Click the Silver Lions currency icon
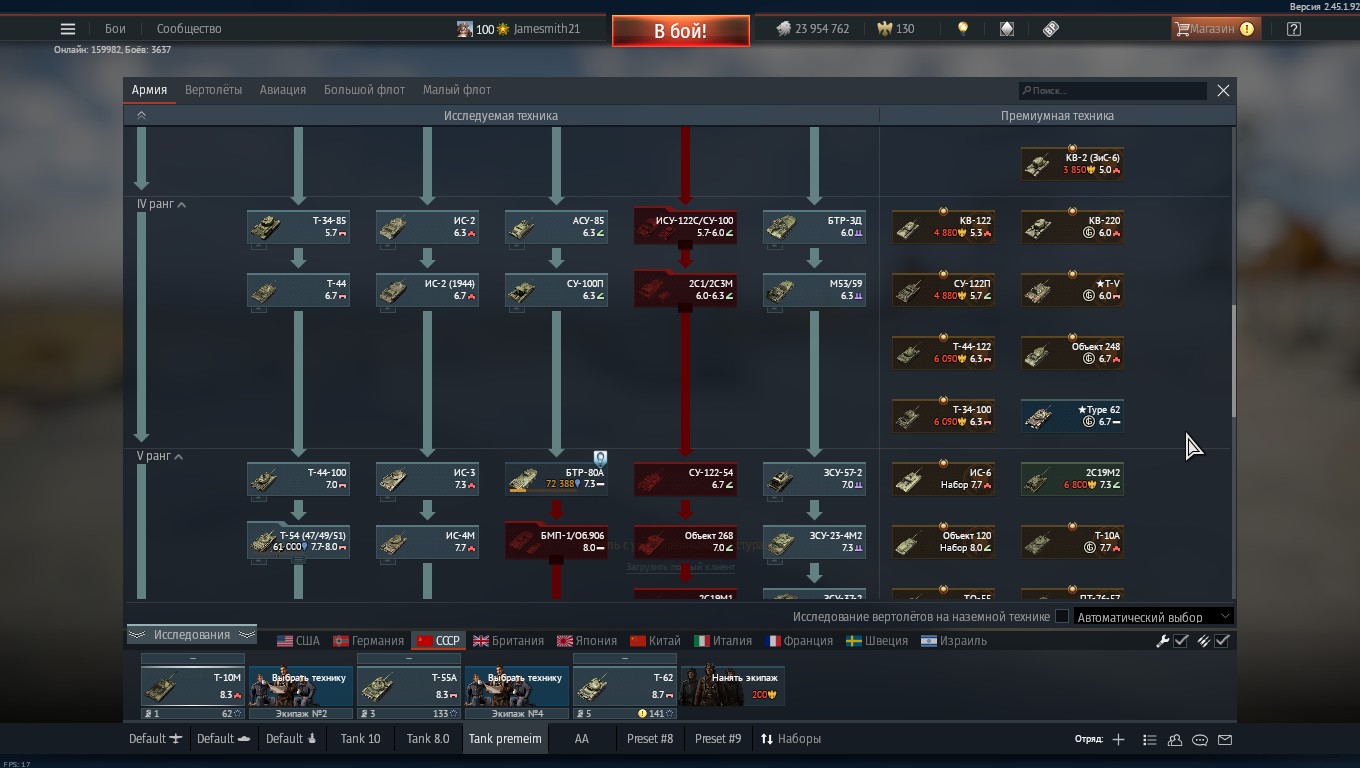The image size is (1360, 768). pos(783,29)
